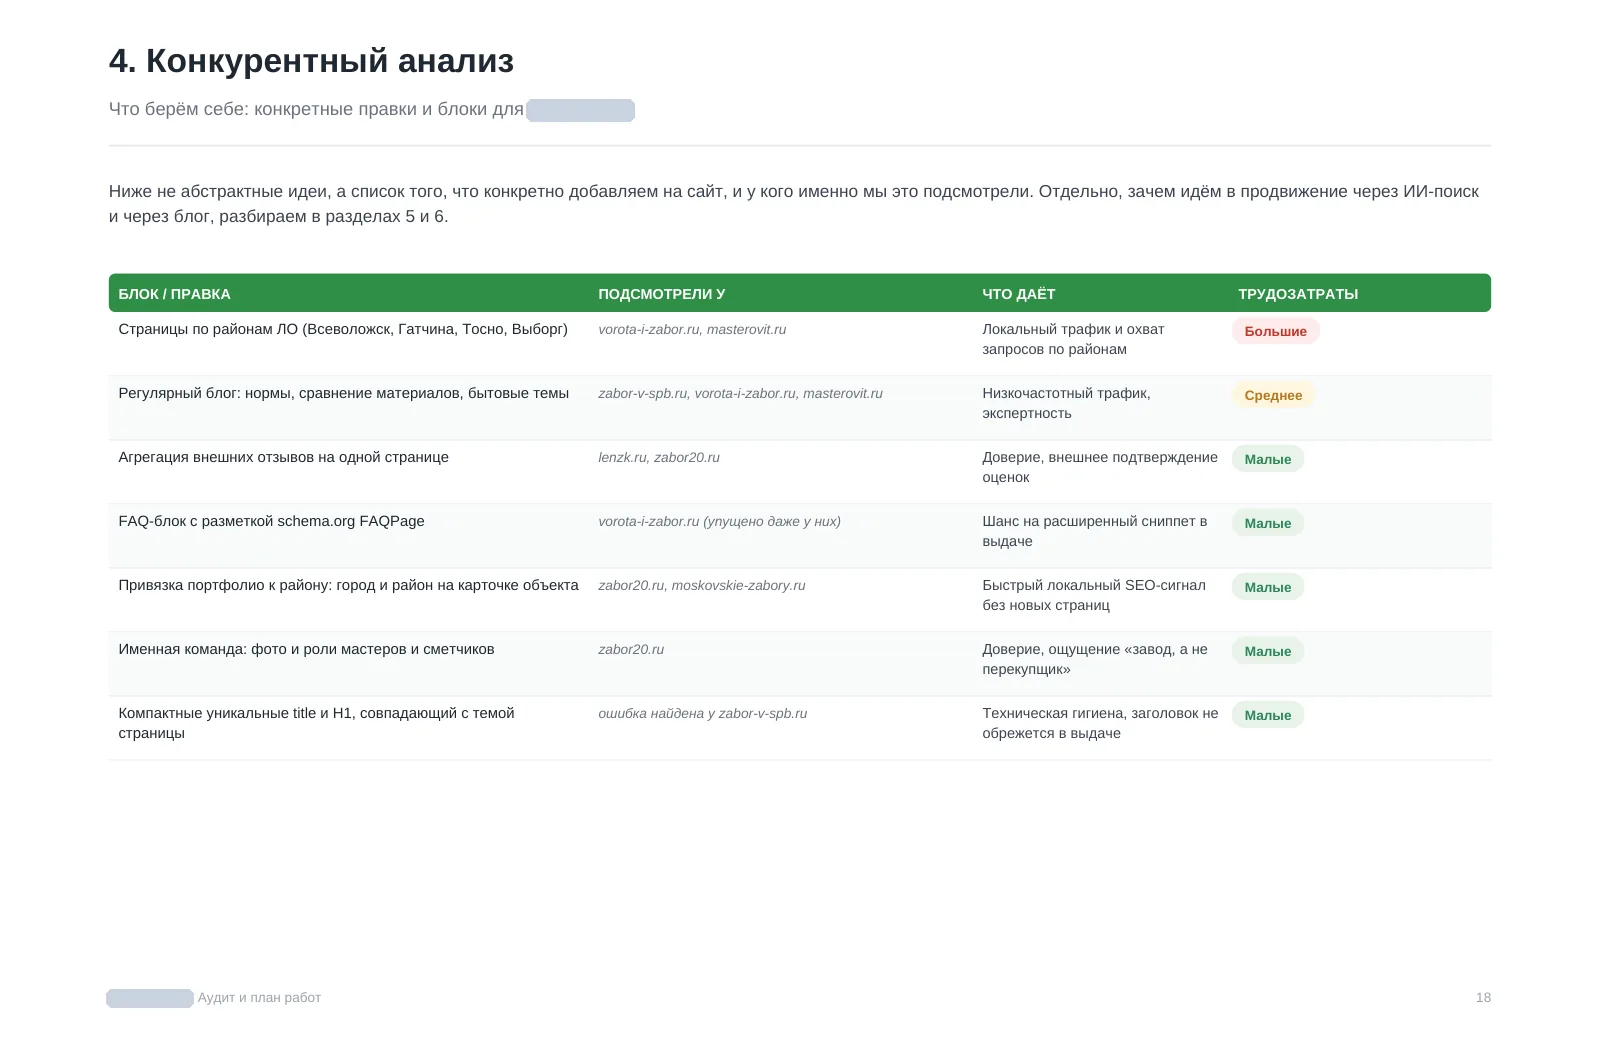This screenshot has width=1600, height=1040.
Task: Click the heading '4. Конкурентный анализ'
Action: click(311, 61)
